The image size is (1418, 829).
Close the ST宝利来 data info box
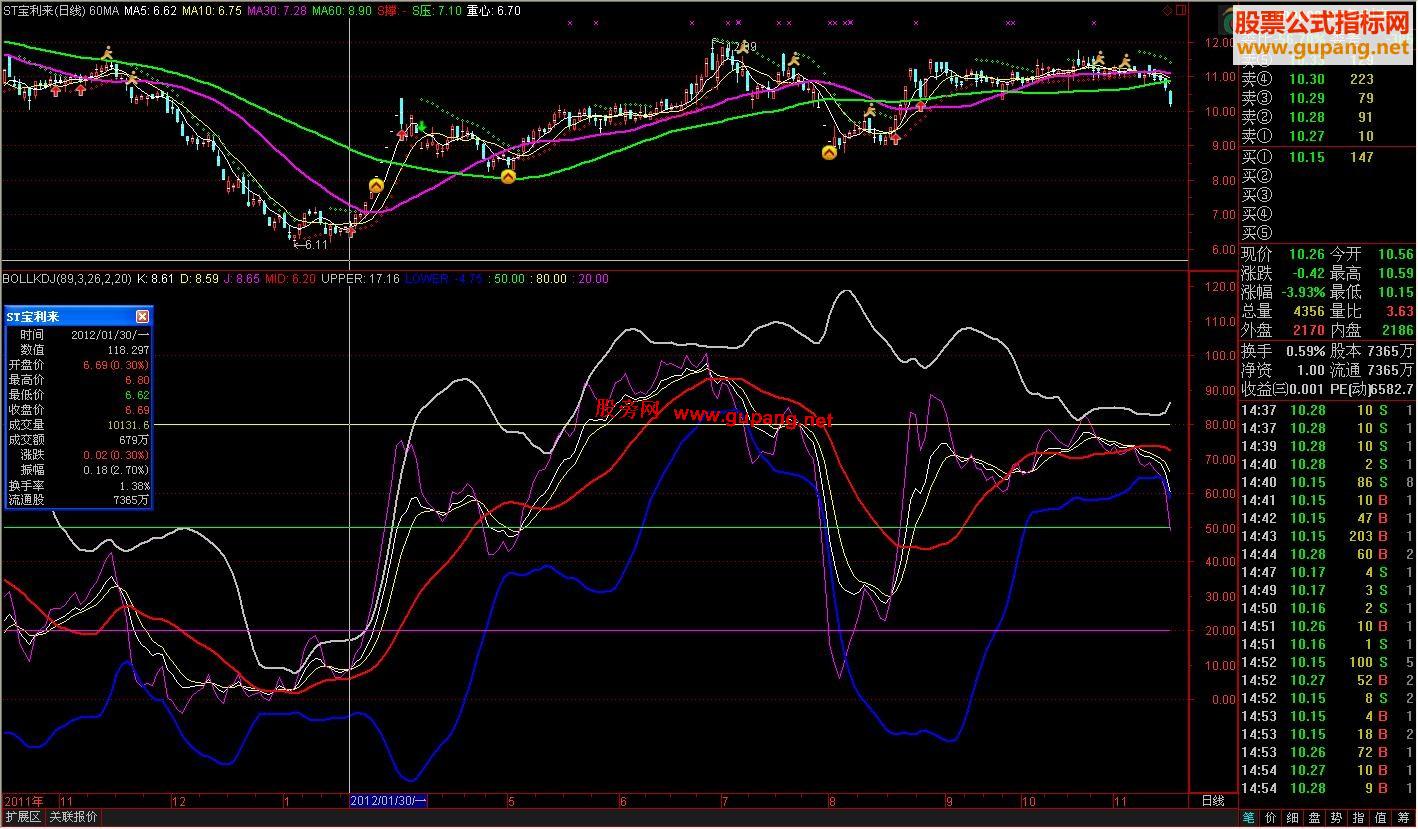click(142, 316)
